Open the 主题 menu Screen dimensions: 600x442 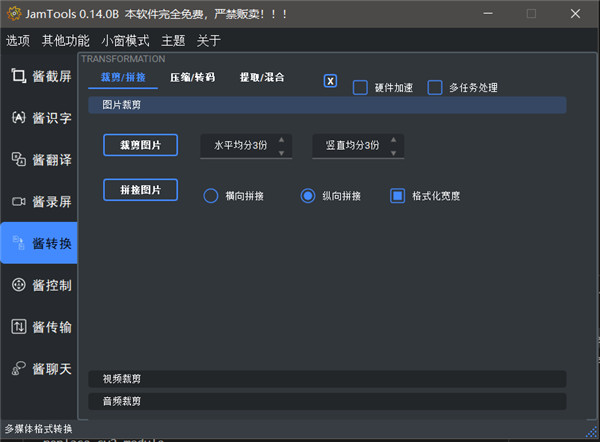(173, 41)
